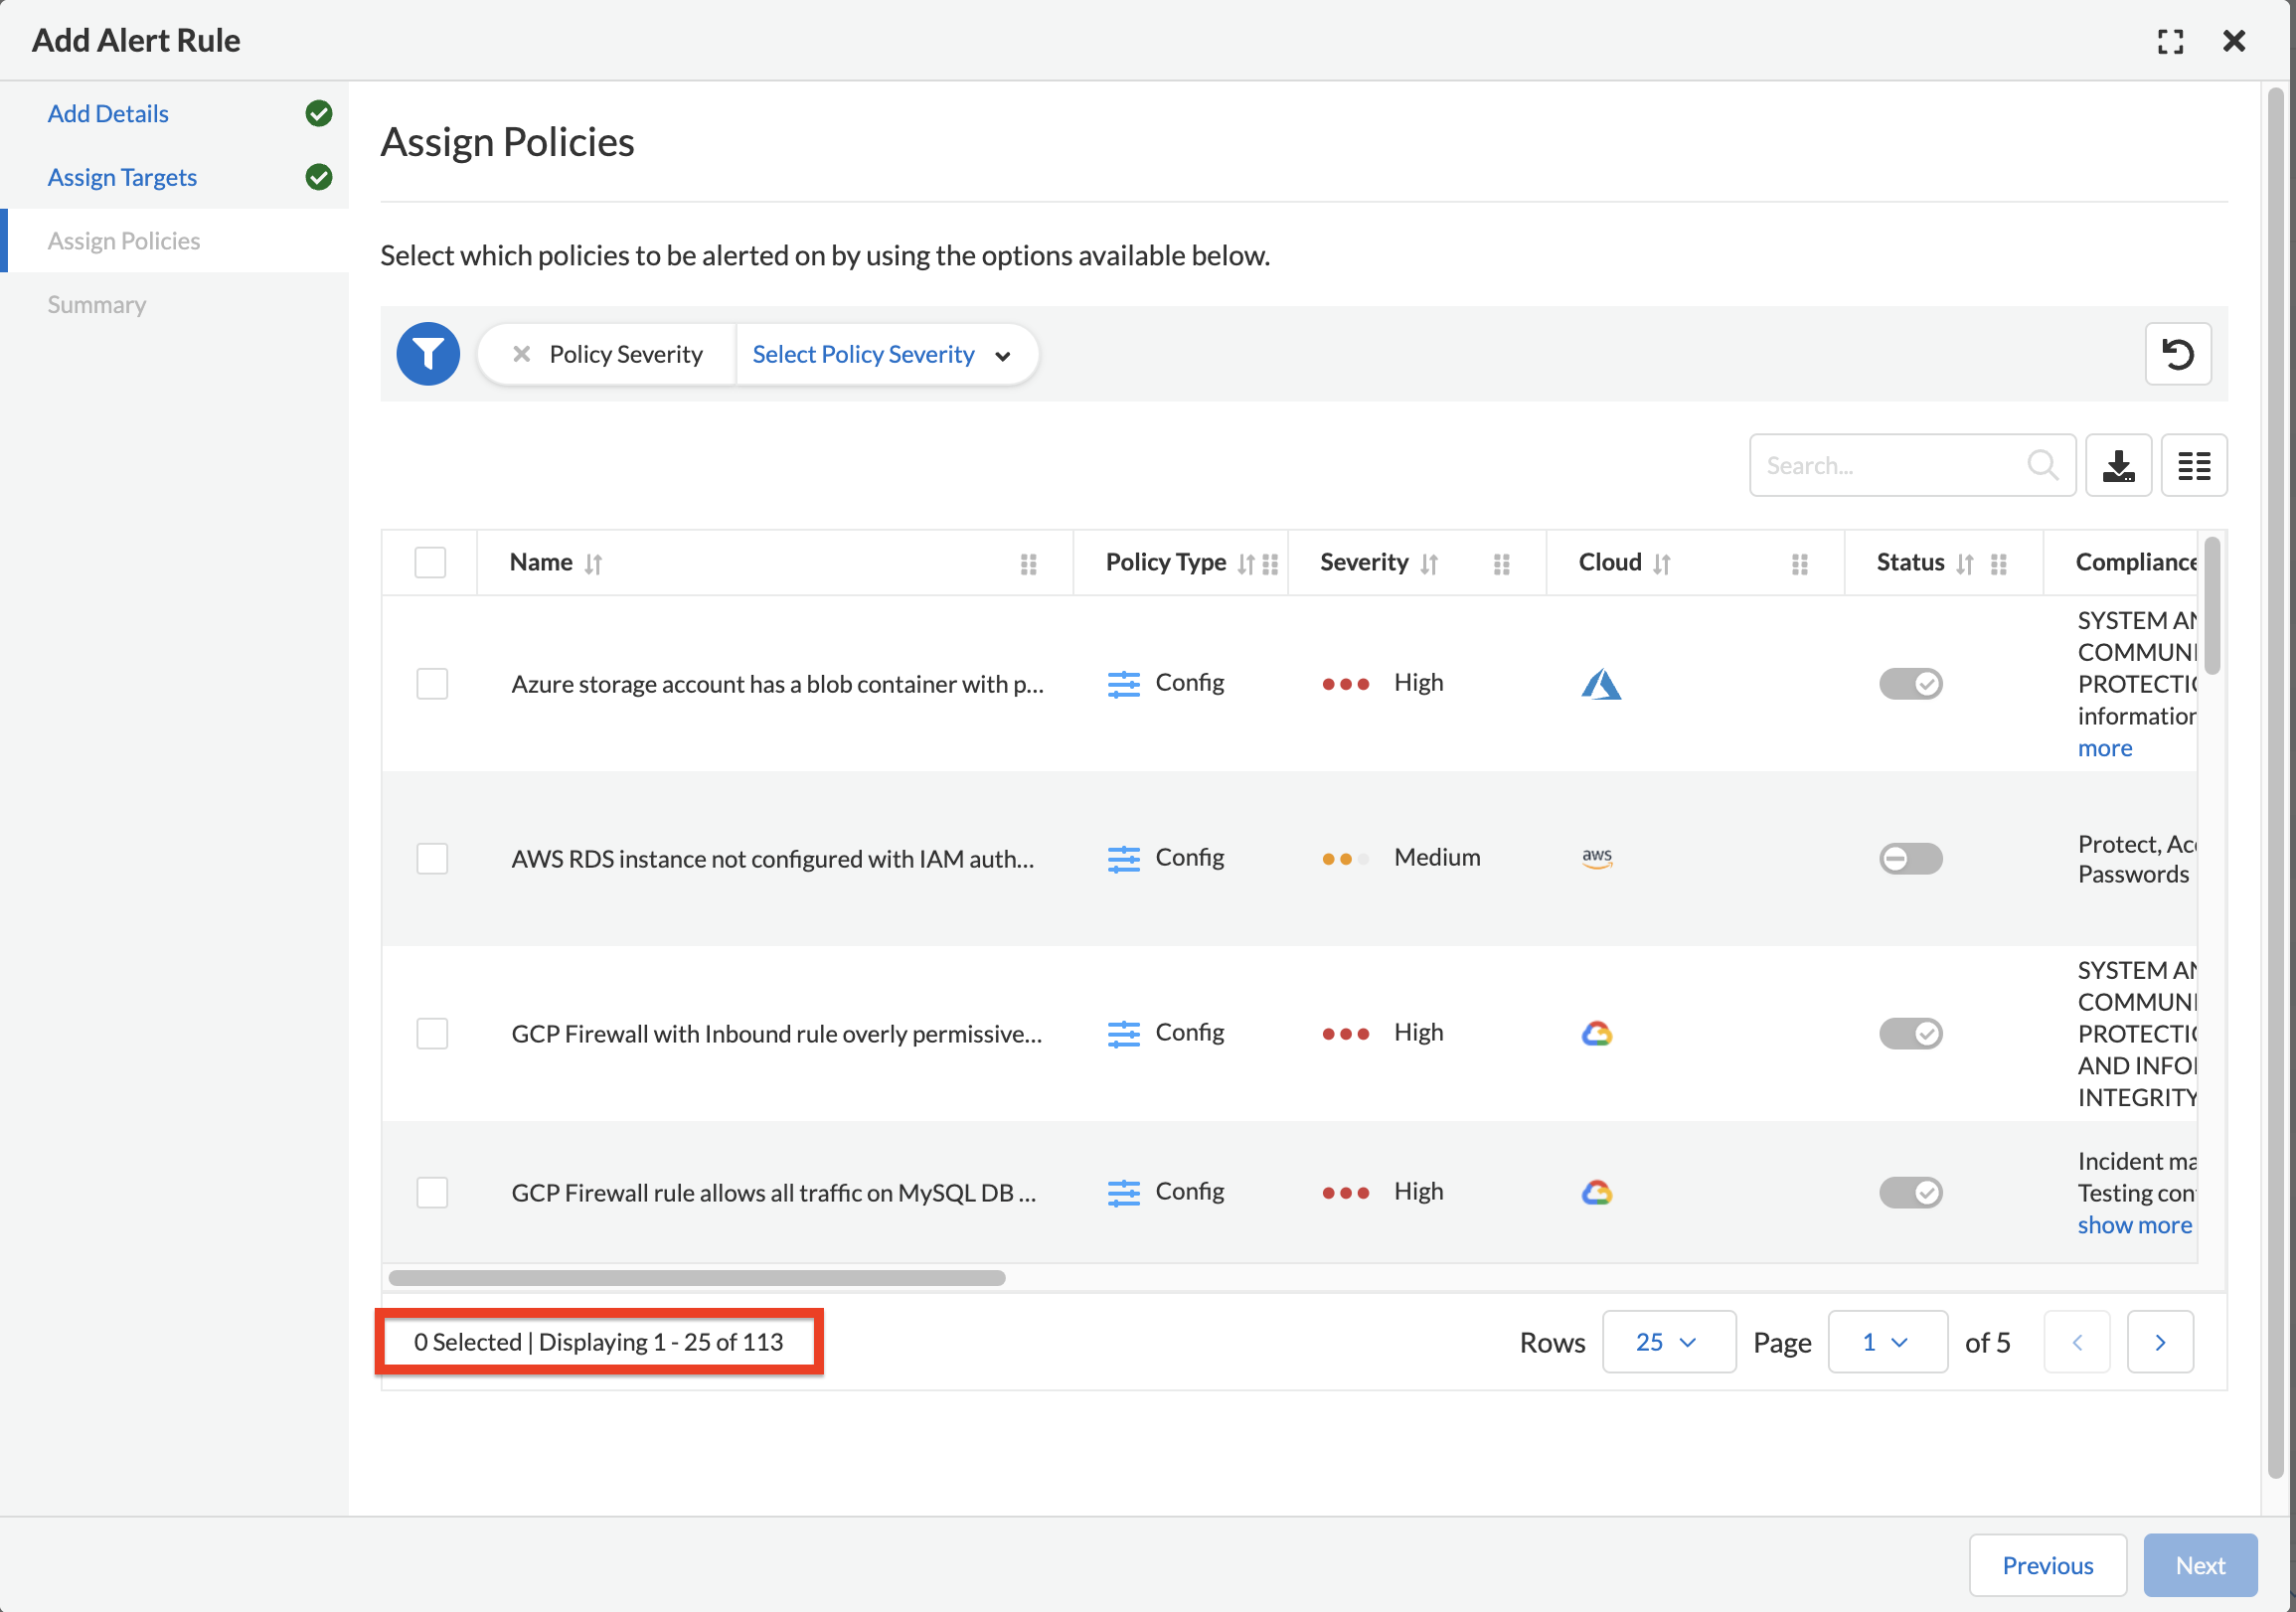The width and height of the screenshot is (2296, 1612).
Task: Switch to Assign Targets step
Action: [122, 177]
